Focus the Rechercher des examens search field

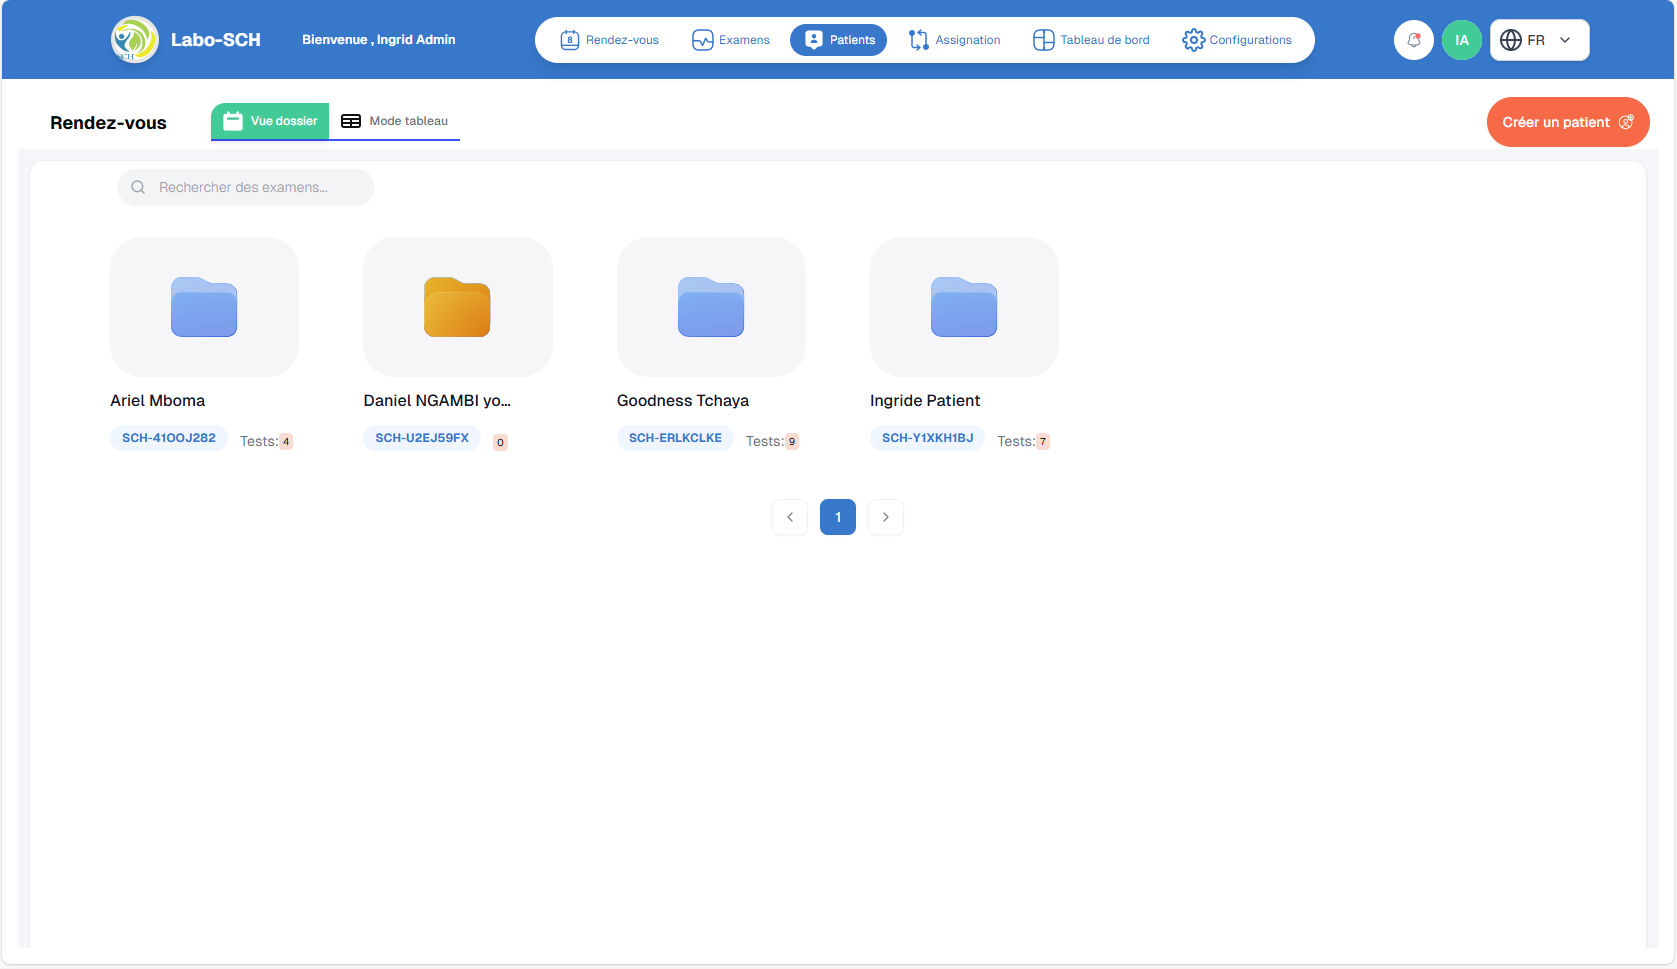pyautogui.click(x=255, y=187)
